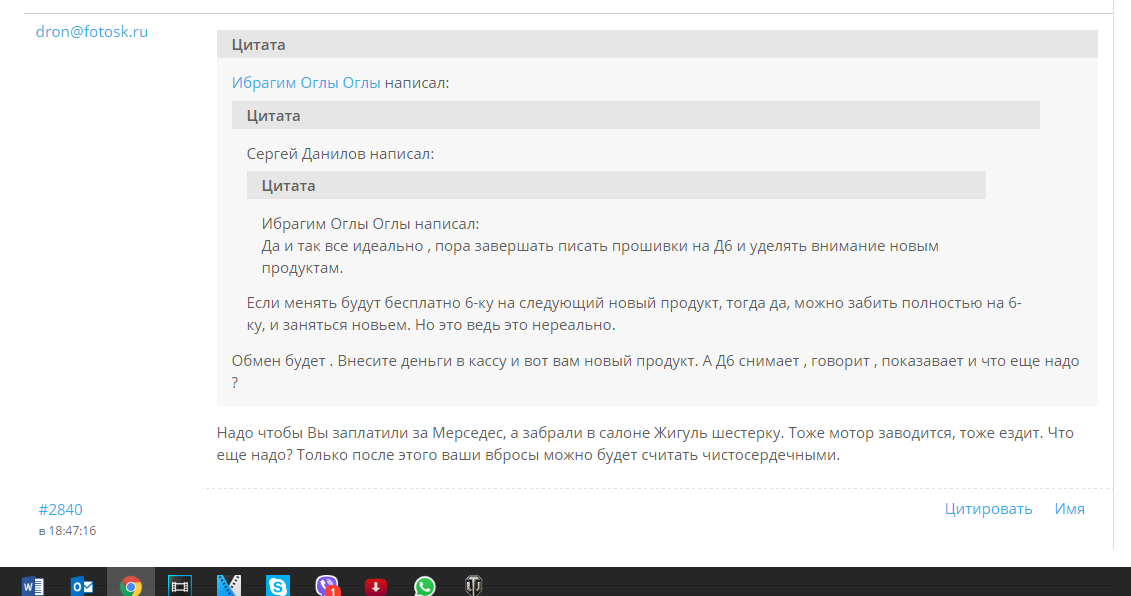Open Skype from the taskbar
The width and height of the screenshot is (1131, 596).
click(278, 585)
